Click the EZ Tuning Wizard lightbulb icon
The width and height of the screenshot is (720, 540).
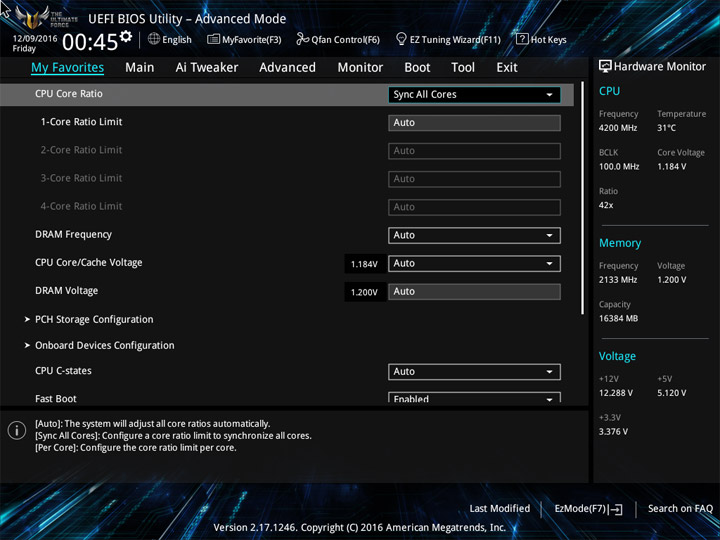tap(401, 39)
